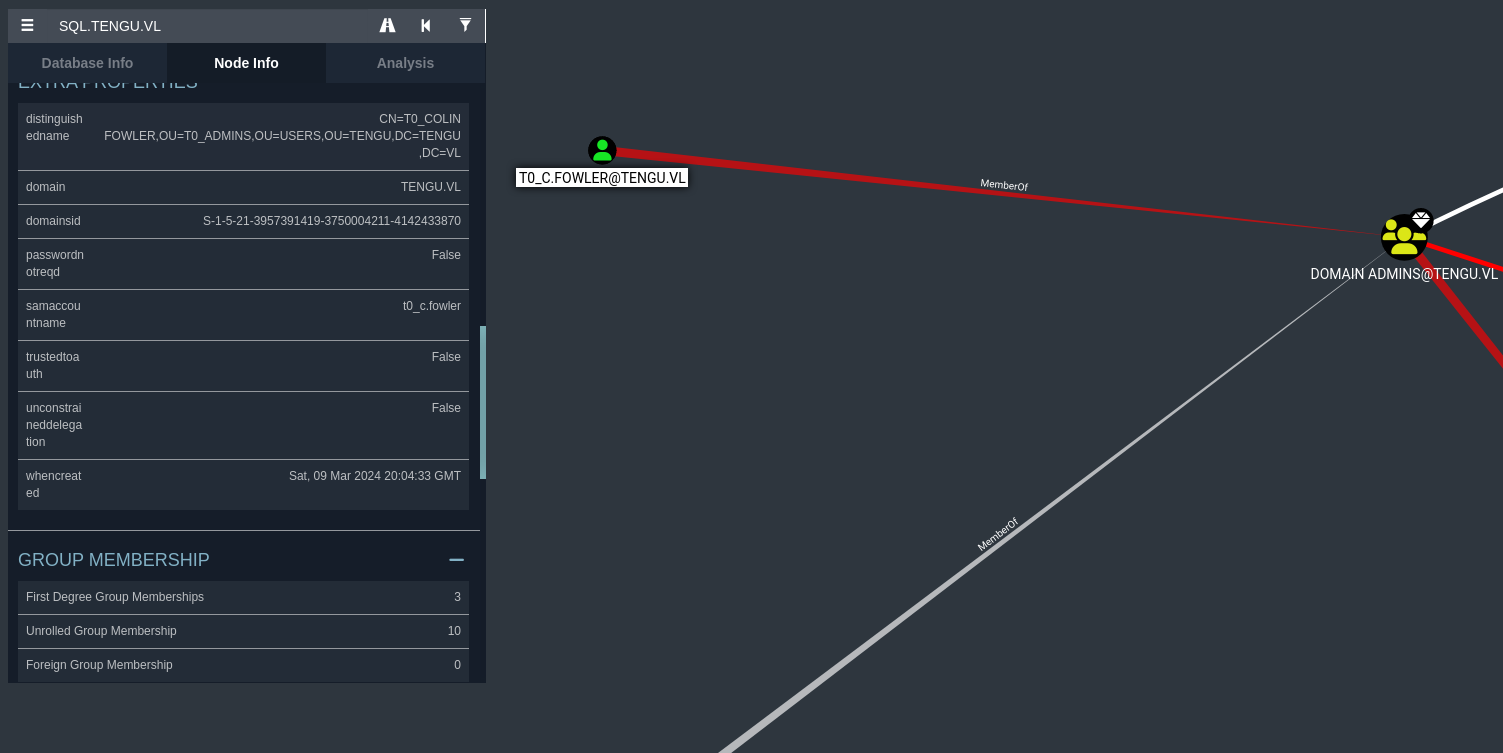
Task: Click the pathfinding road icon
Action: [387, 26]
